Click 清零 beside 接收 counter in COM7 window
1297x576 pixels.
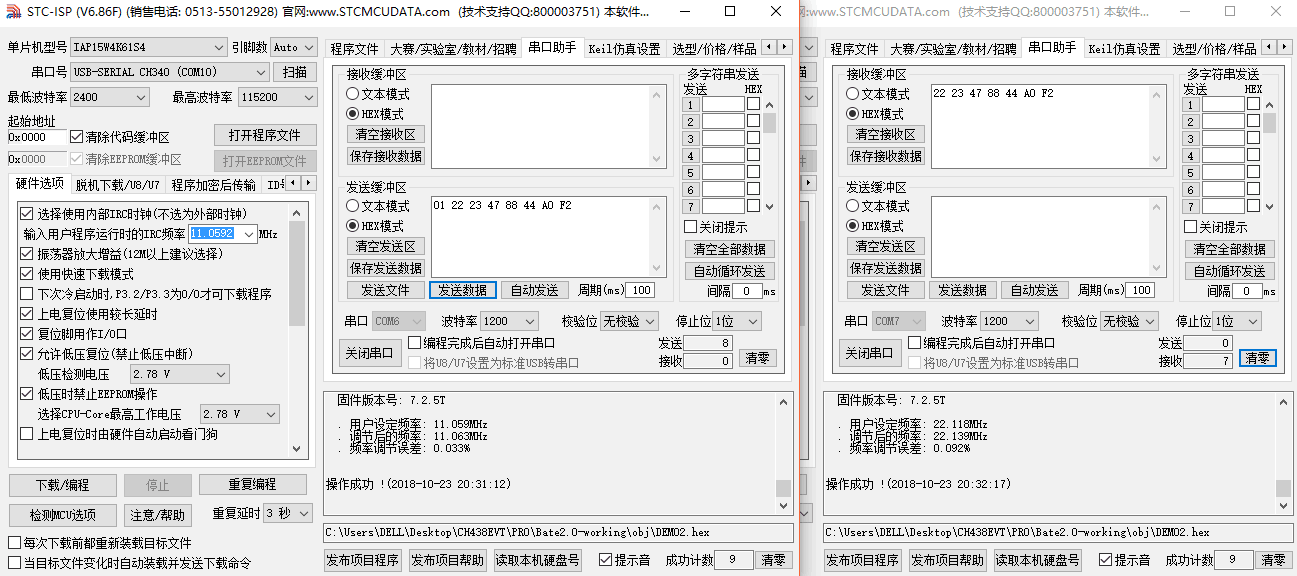(1258, 358)
